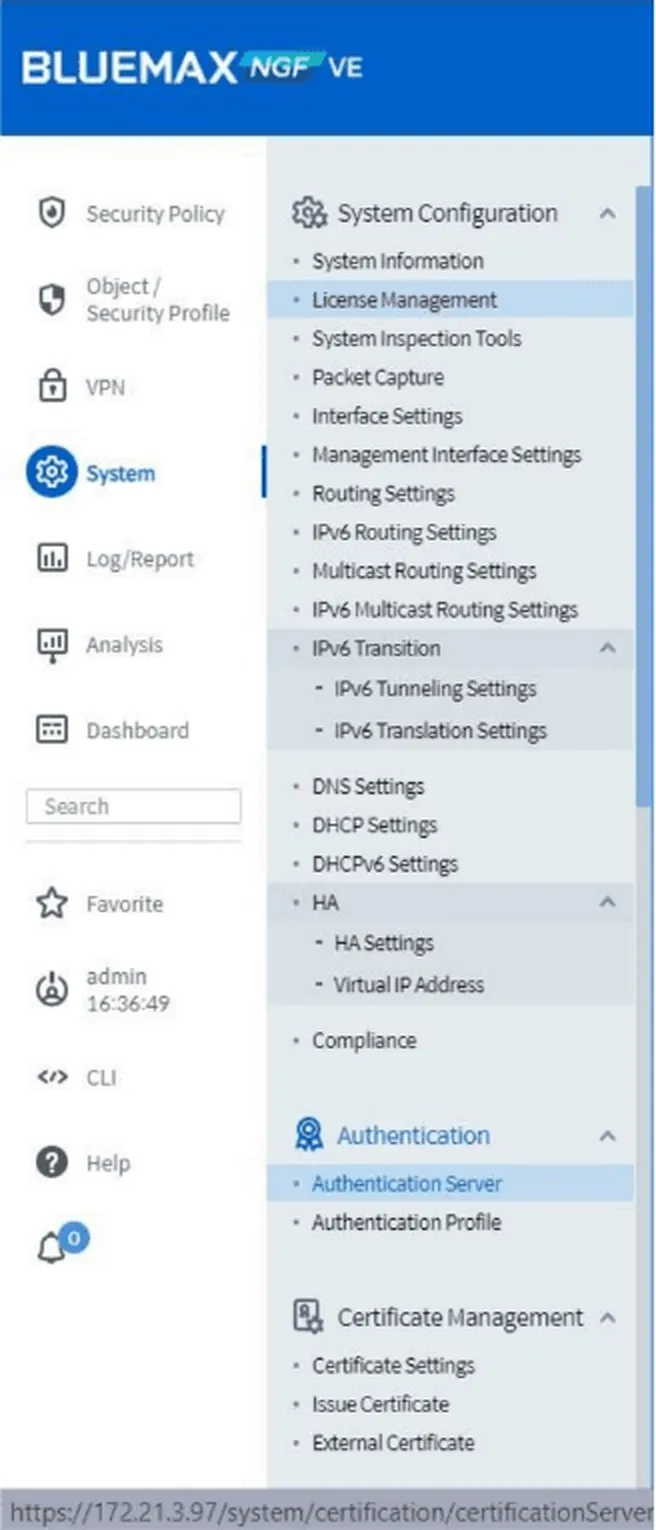Click the System Configuration gears icon
The height and width of the screenshot is (1530, 656).
pos(309,213)
